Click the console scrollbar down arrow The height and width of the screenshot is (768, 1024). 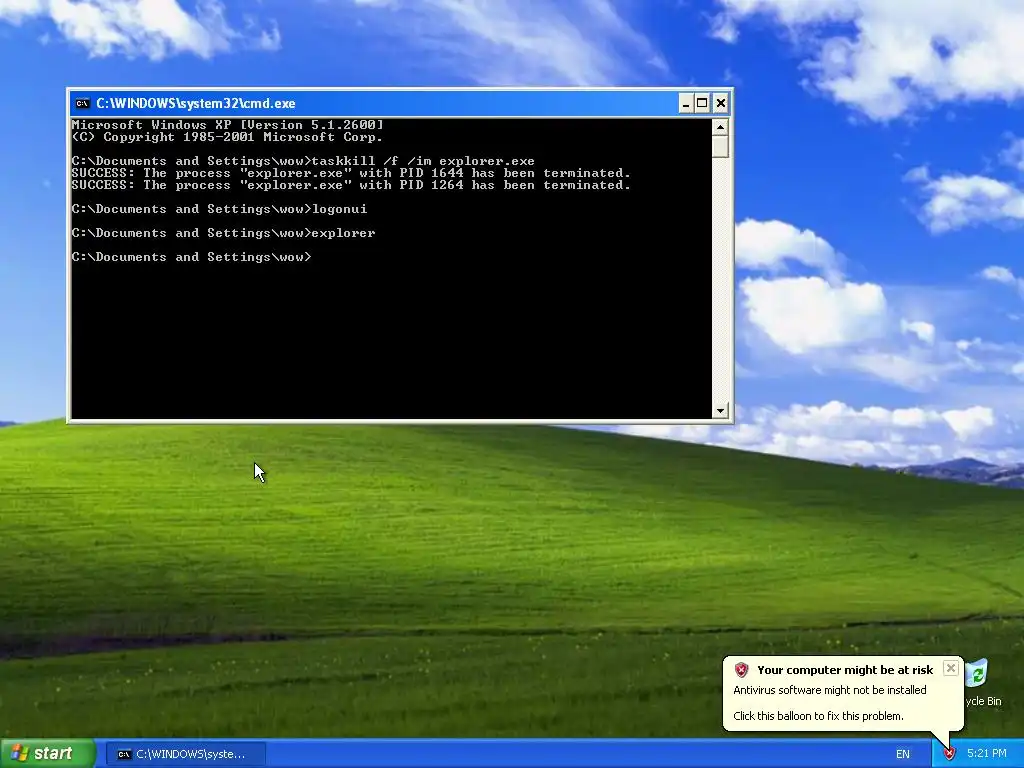click(720, 410)
